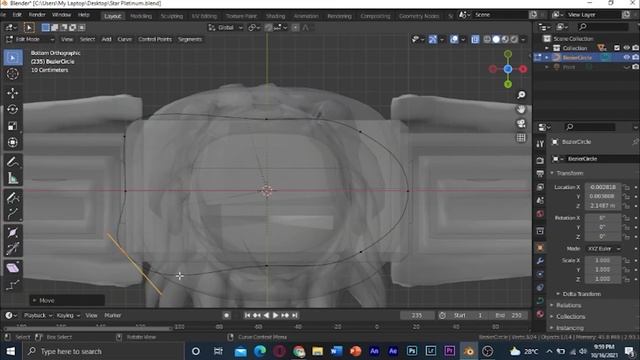Image resolution: width=640 pixels, height=360 pixels.
Task: Switch to Shading workspace tab
Action: [x=276, y=16]
